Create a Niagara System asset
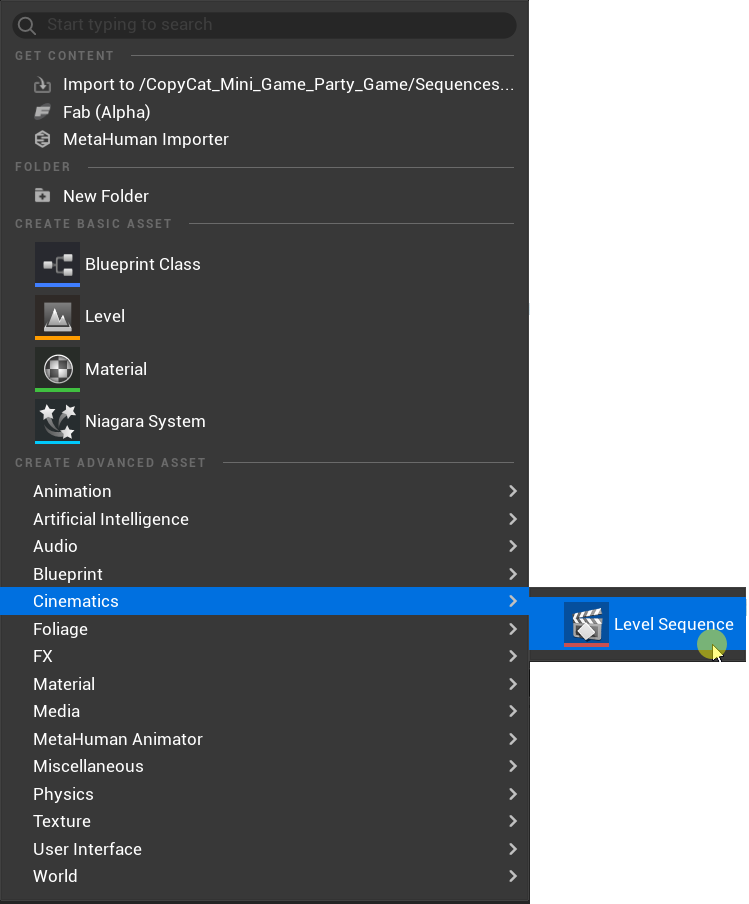Image resolution: width=749 pixels, height=904 pixels. click(x=145, y=421)
